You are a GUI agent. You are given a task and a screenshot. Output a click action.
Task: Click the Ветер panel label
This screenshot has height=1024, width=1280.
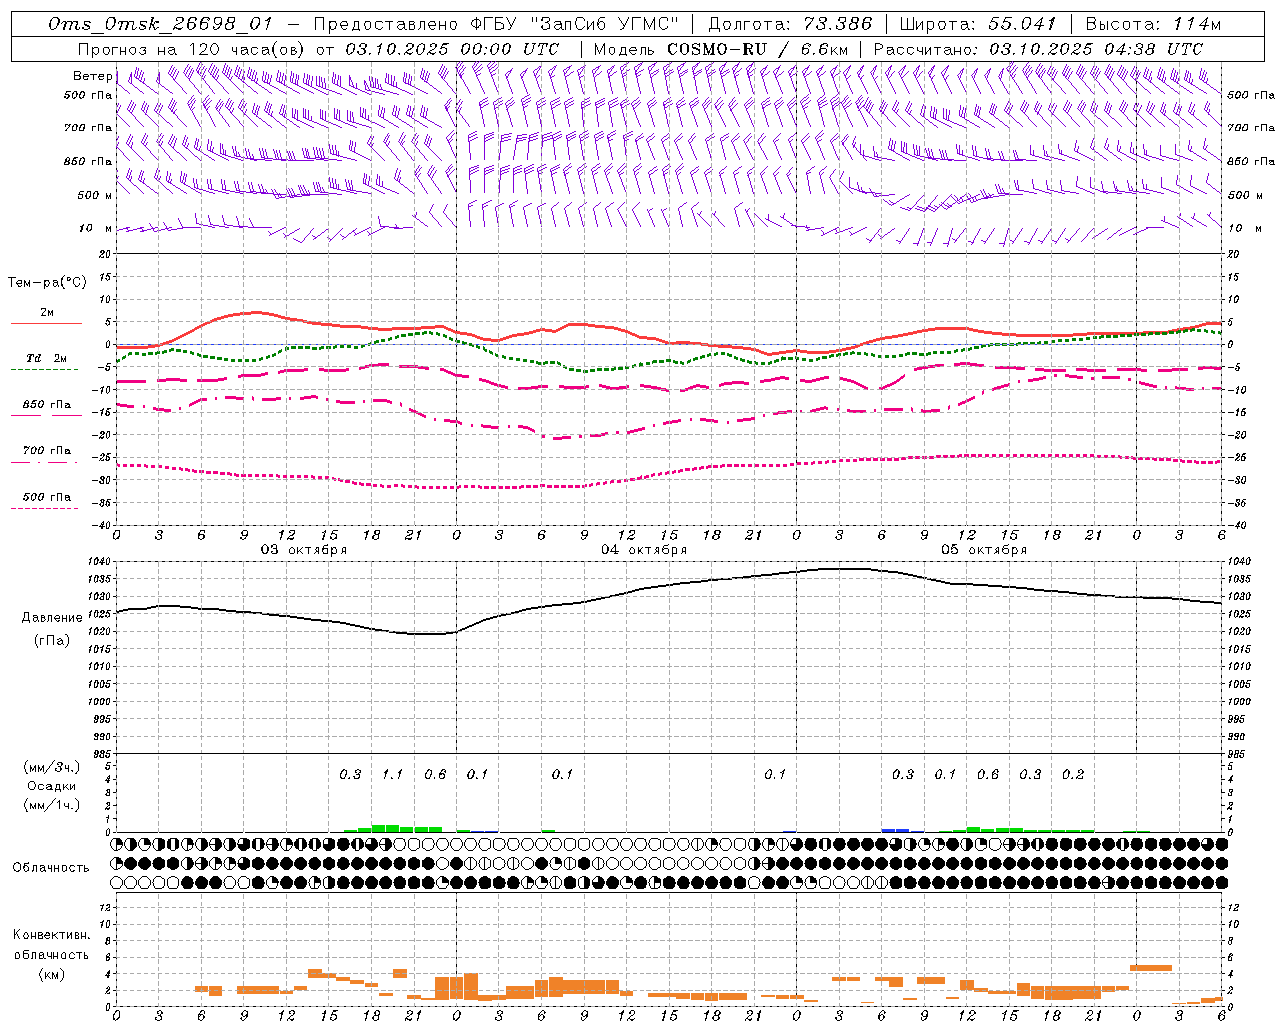coord(92,76)
